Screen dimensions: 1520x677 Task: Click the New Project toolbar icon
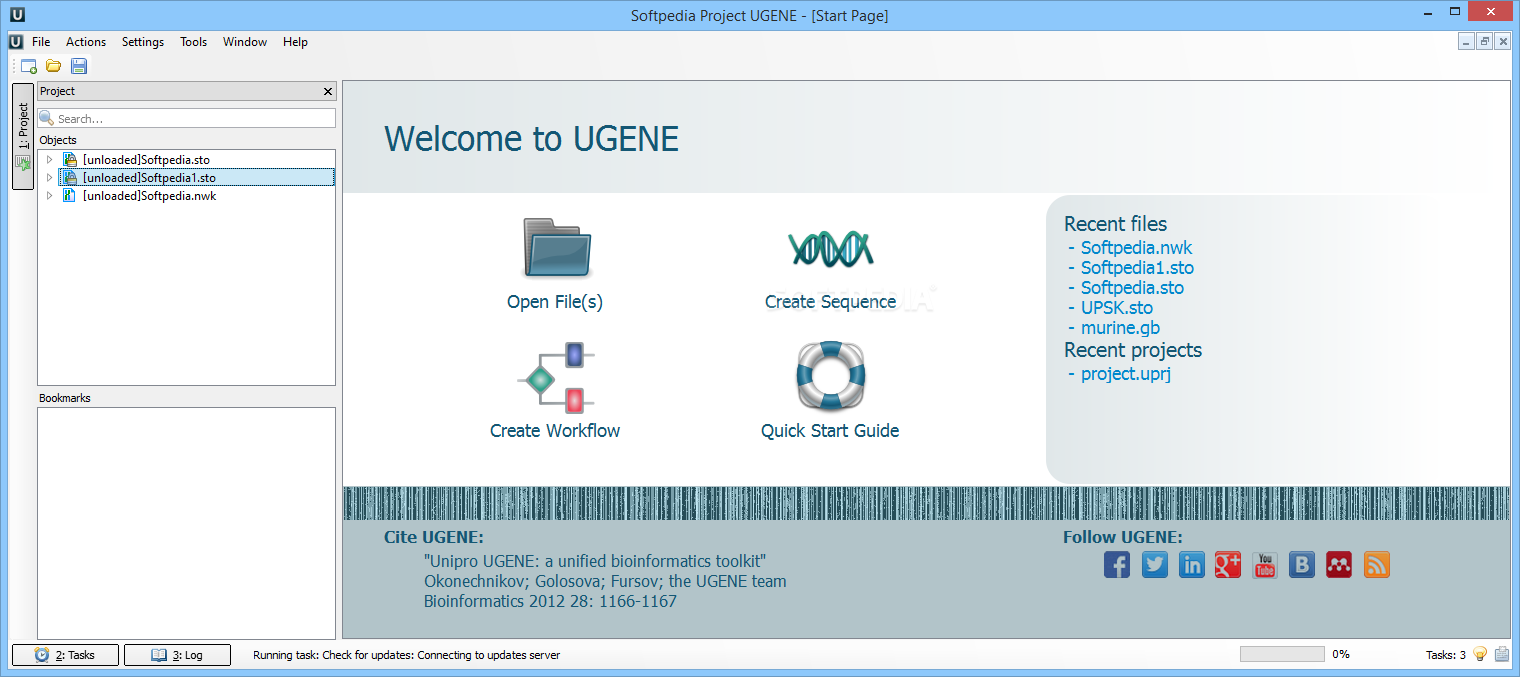29,66
